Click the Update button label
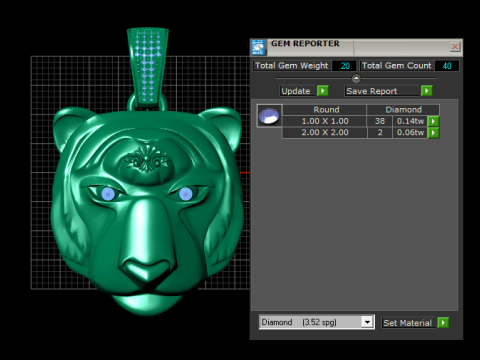480x360 pixels. coord(296,91)
